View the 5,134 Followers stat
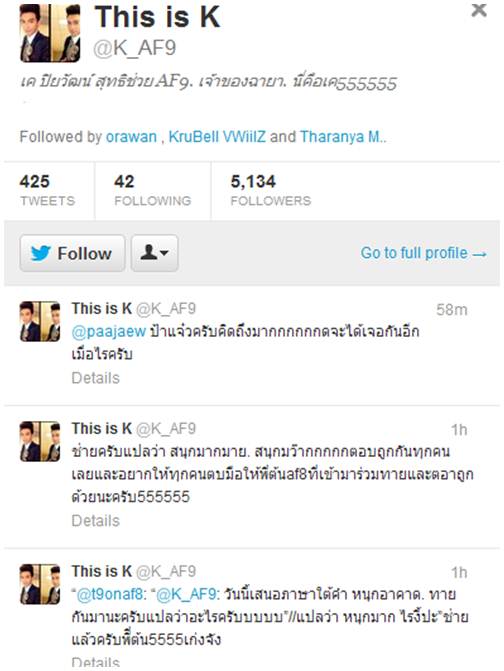The height and width of the screenshot is (671, 504). tap(270, 190)
